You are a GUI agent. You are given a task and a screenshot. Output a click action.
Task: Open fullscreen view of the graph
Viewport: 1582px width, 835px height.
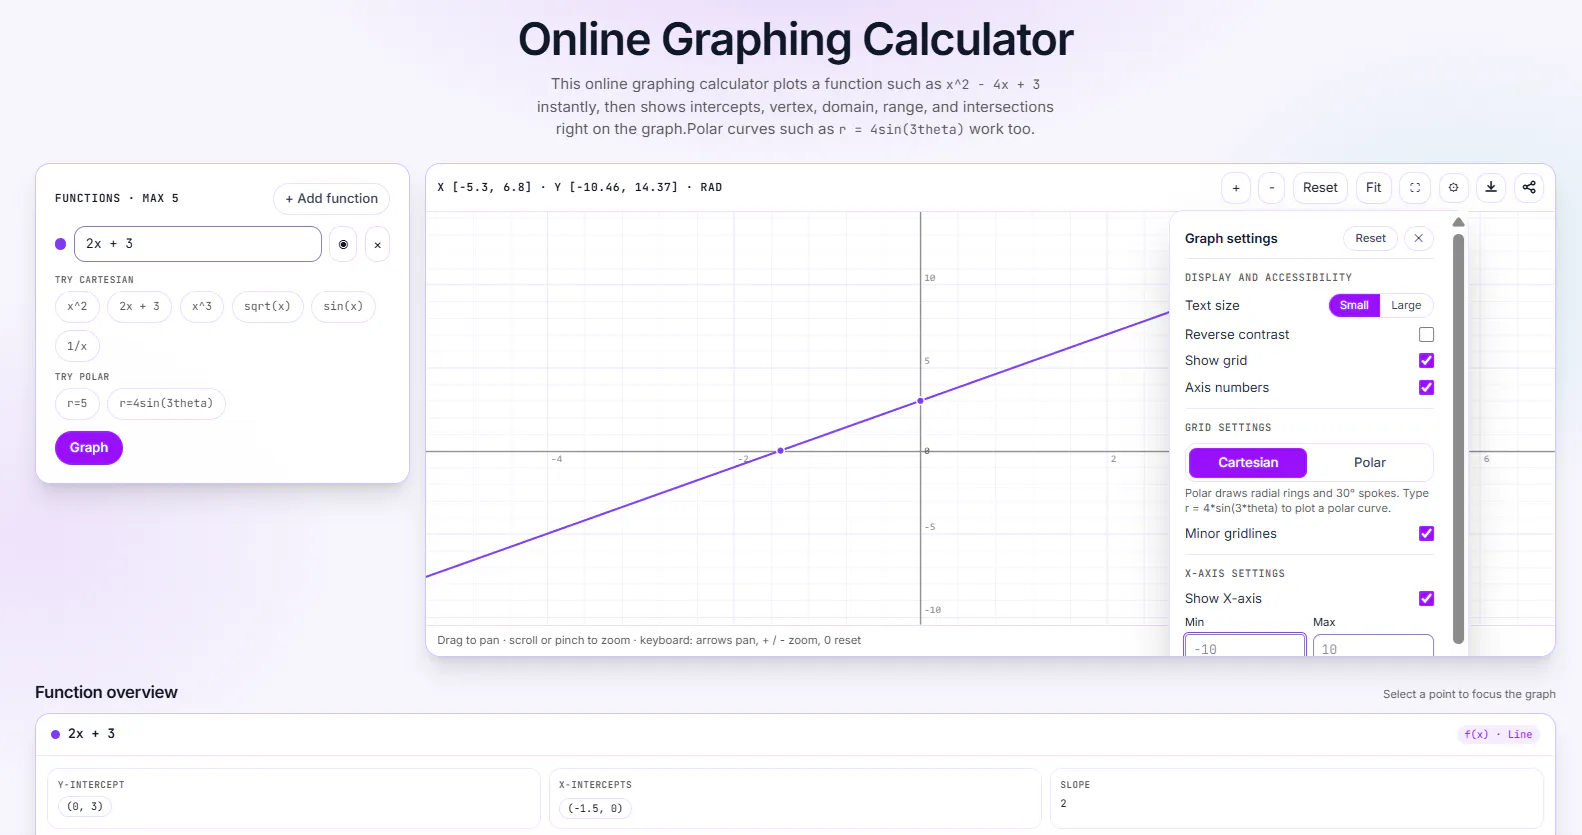coord(1415,188)
